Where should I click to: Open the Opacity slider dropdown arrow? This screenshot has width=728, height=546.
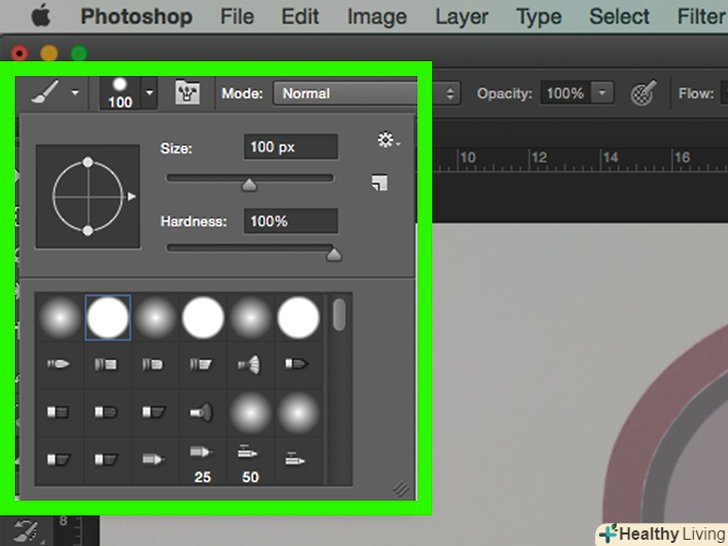[602, 93]
